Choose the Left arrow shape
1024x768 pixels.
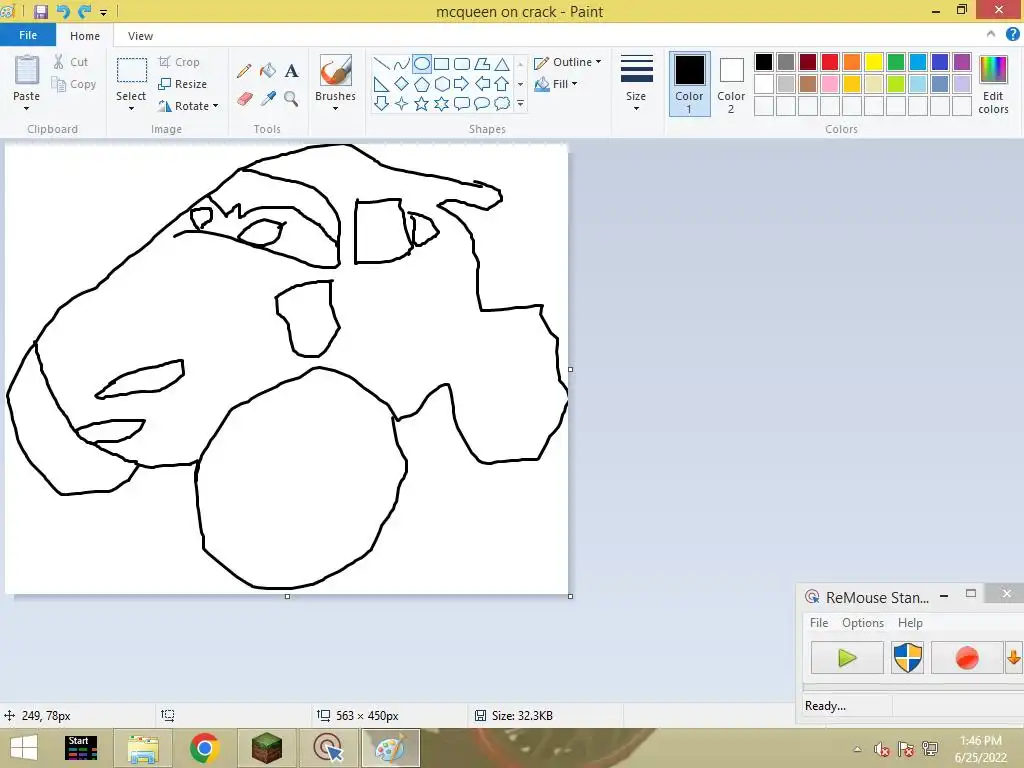(x=482, y=84)
